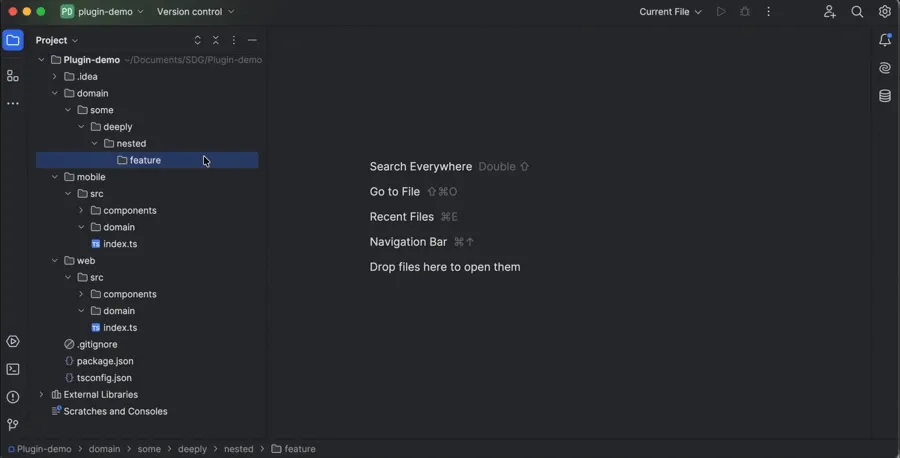900x458 pixels.
Task: Open the Version control menu
Action: [x=195, y=12]
